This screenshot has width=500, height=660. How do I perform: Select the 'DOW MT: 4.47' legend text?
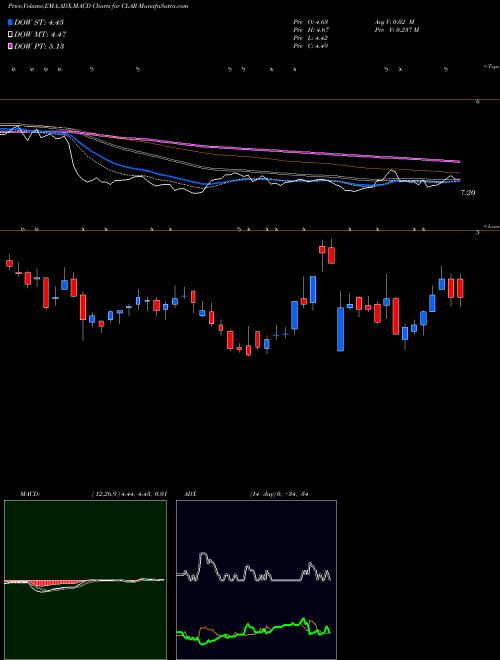pyautogui.click(x=40, y=35)
